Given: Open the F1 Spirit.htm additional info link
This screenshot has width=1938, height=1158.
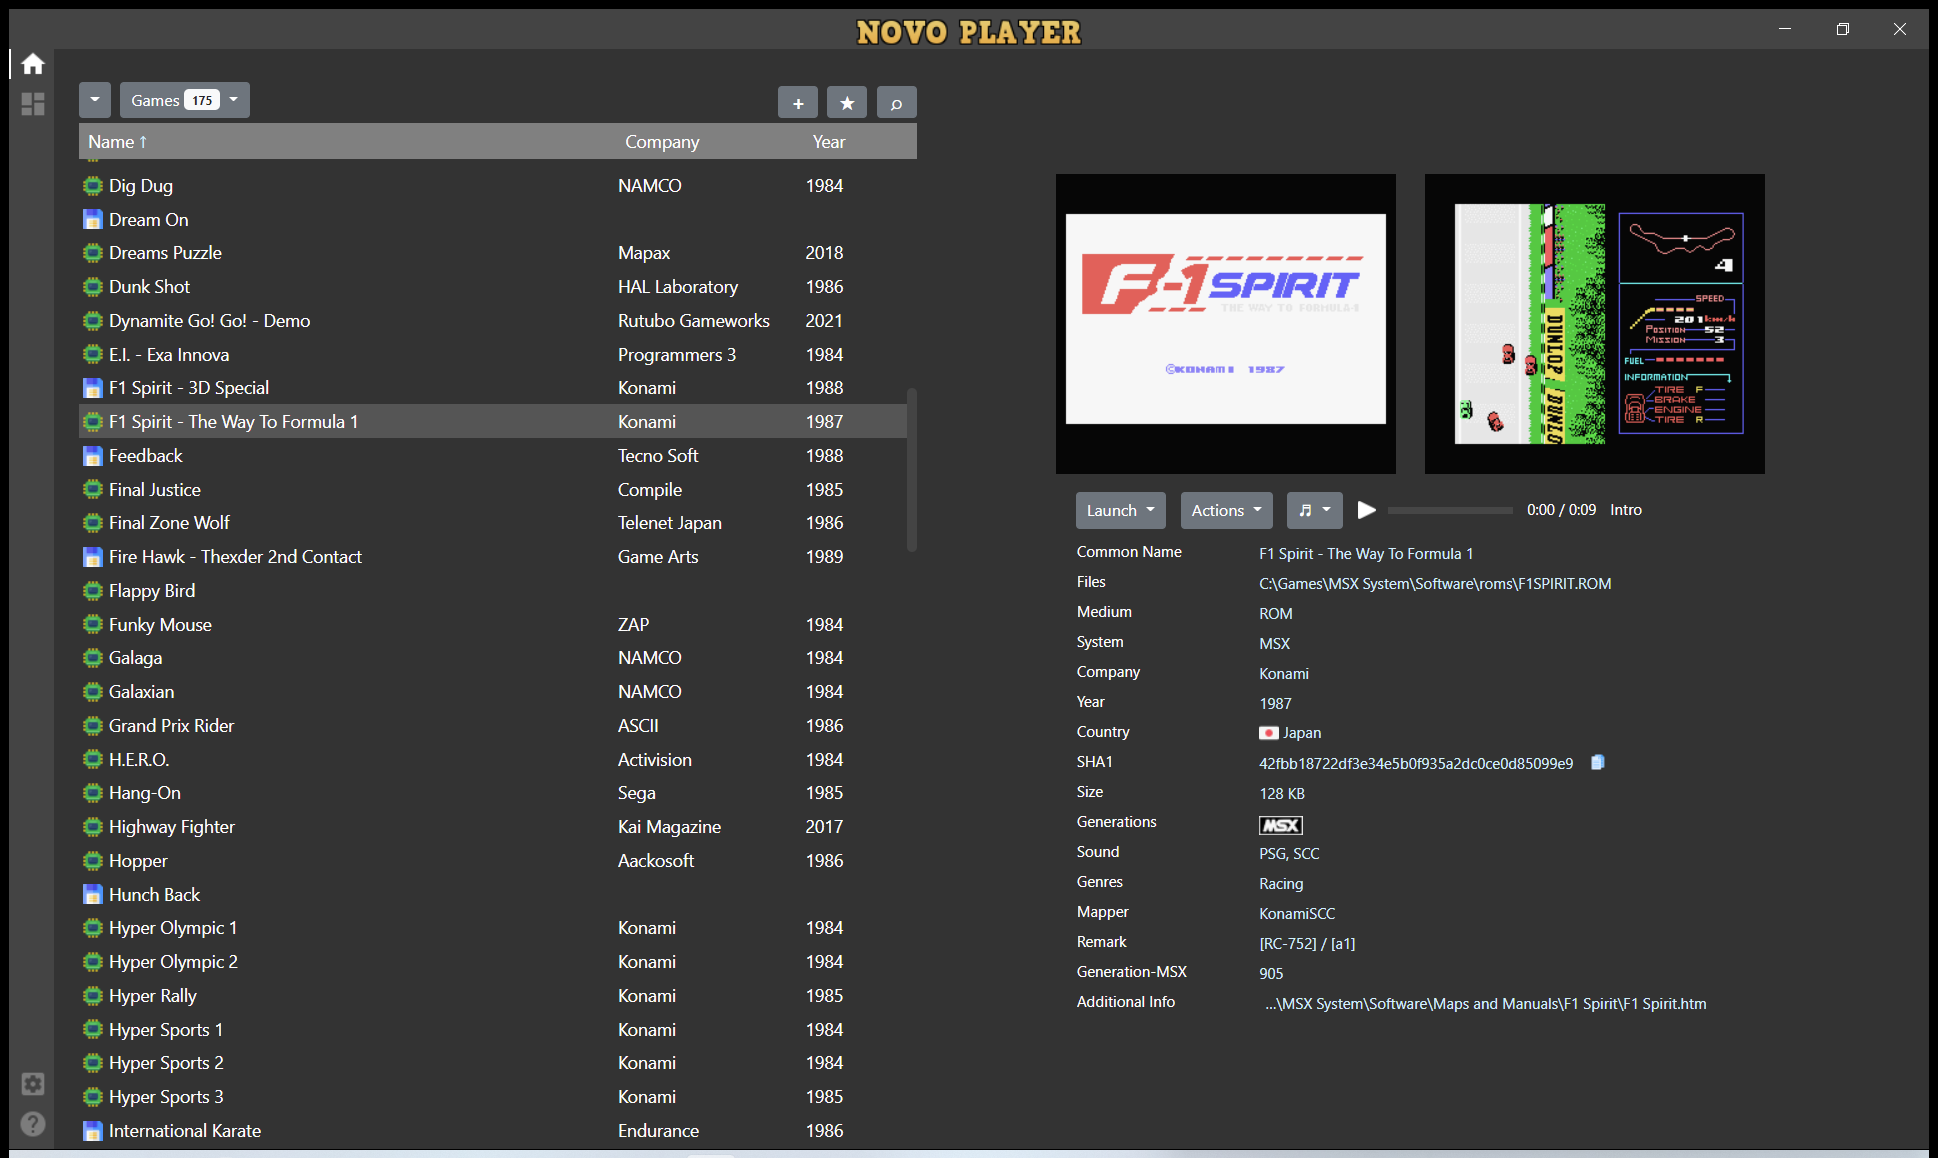Looking at the screenshot, I should click(x=1485, y=1003).
